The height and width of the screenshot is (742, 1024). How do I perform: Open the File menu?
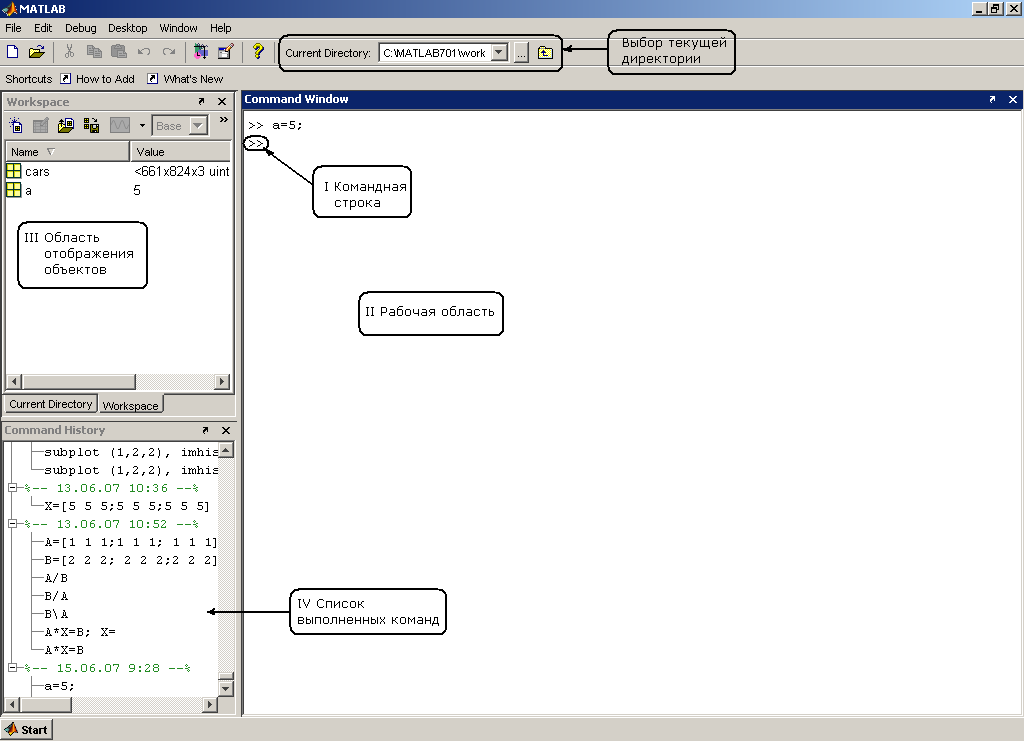(13, 28)
